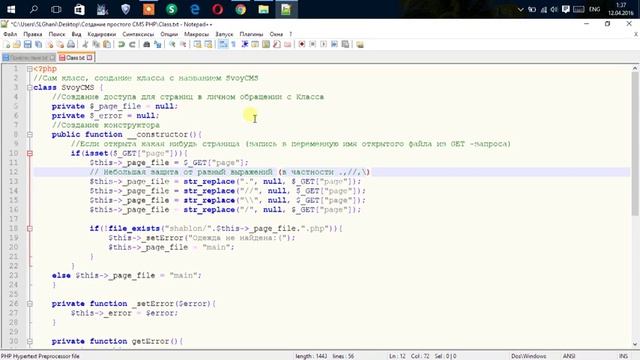Click the Redo toolbar icon
This screenshot has height=360, width=640.
point(132,44)
